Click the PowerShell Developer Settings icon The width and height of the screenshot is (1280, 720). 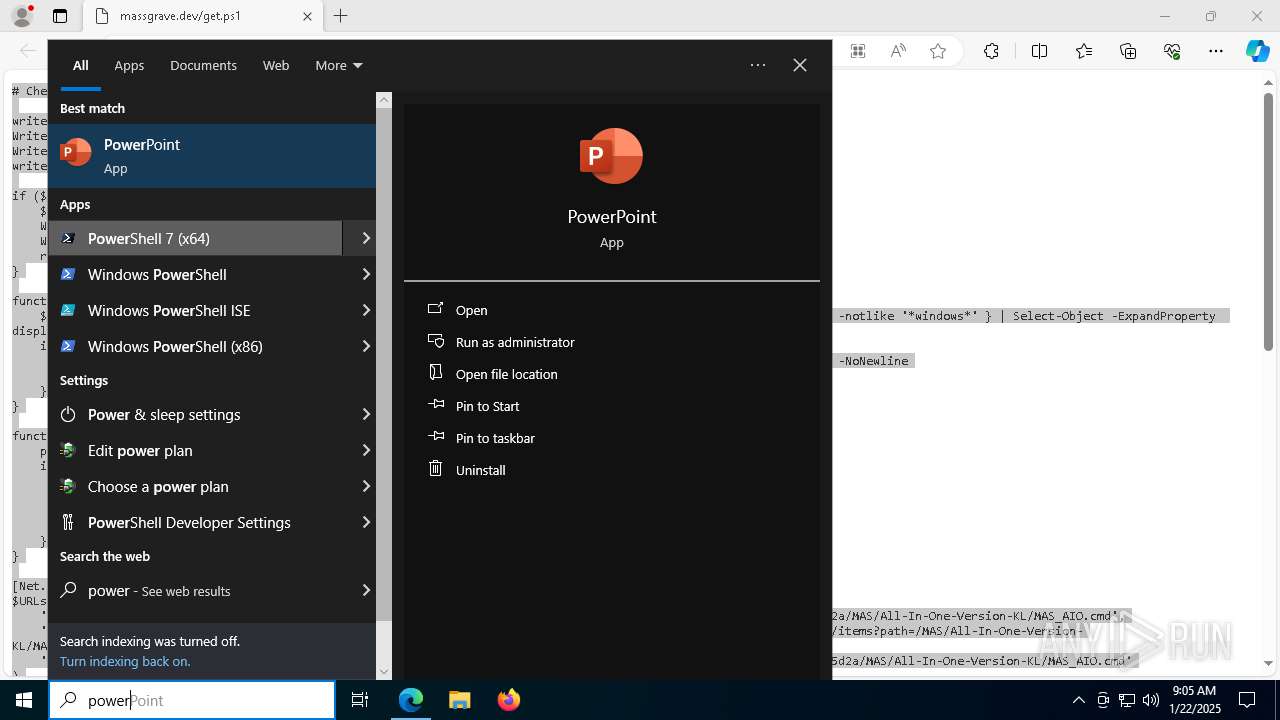tap(68, 522)
